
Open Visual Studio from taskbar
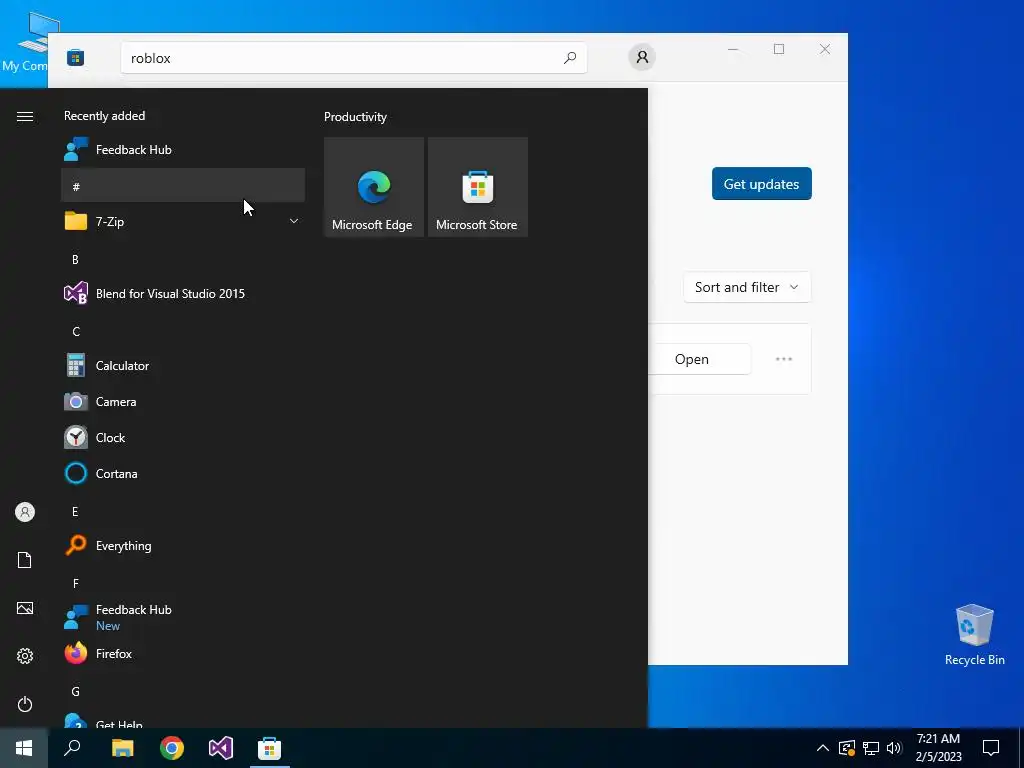(221, 748)
